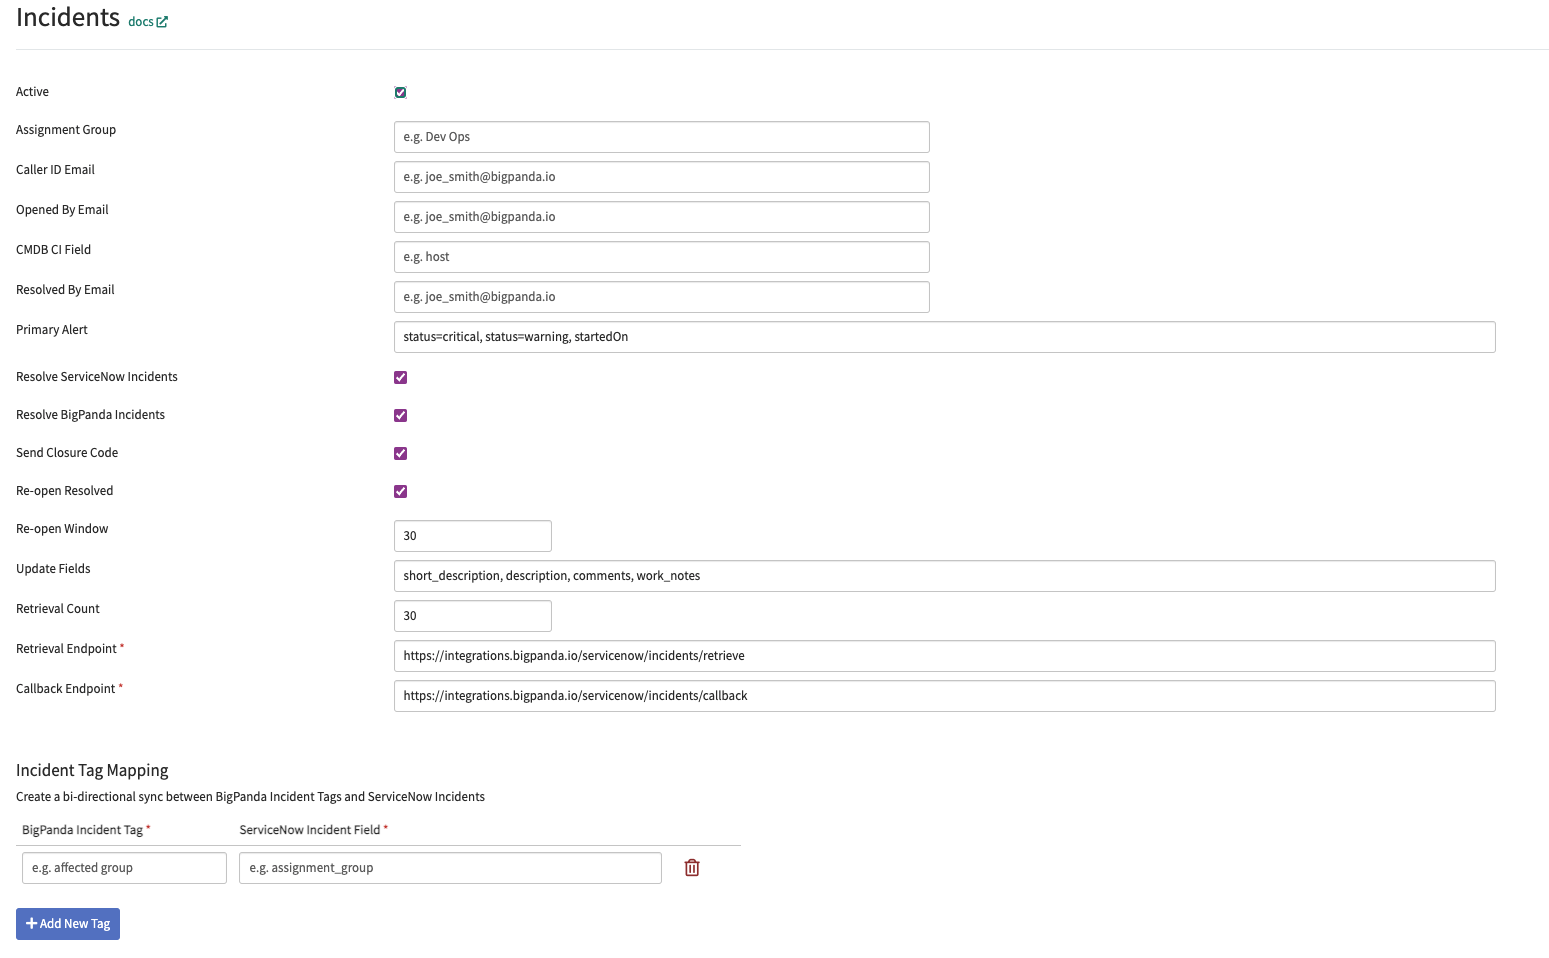Open the Incidents docs link
The width and height of the screenshot is (1549, 958).
pyautogui.click(x=148, y=22)
